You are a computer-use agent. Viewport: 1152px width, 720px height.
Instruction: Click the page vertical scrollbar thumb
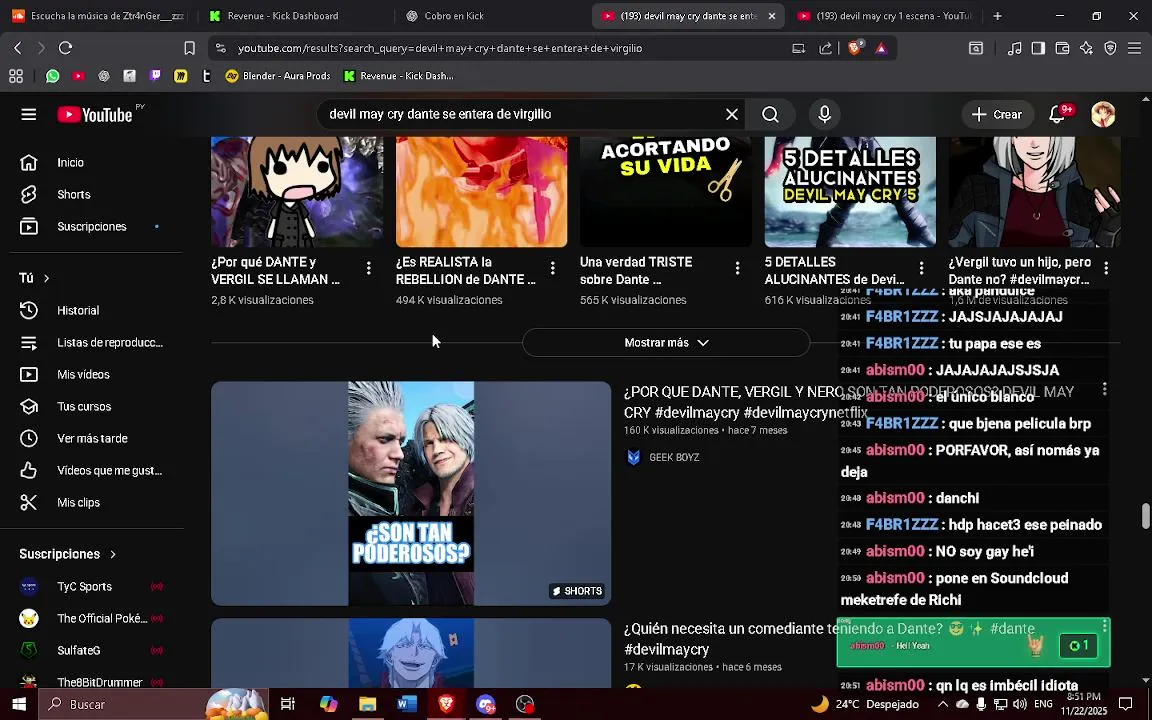coord(1145,516)
